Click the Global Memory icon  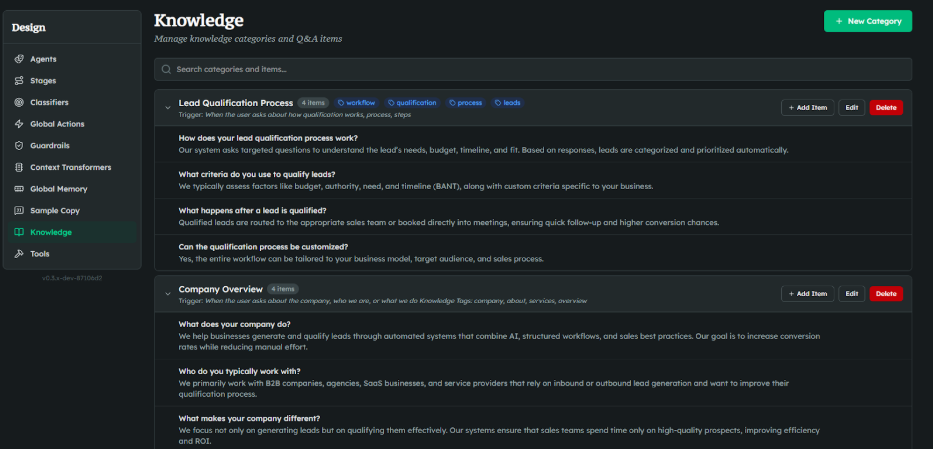tap(20, 189)
